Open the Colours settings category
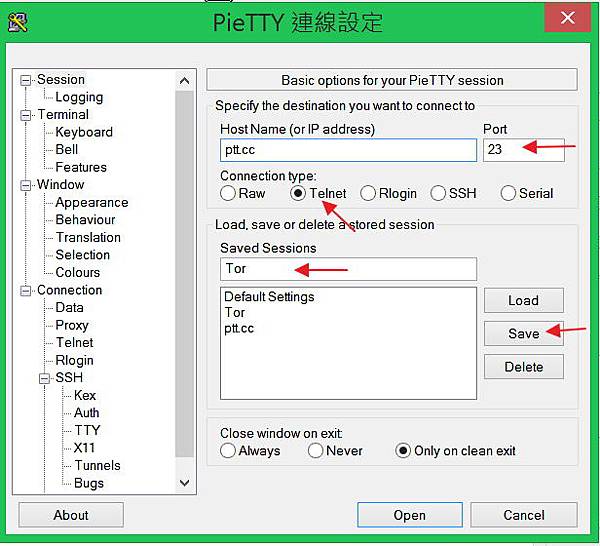This screenshot has width=600, height=546. coord(78,272)
